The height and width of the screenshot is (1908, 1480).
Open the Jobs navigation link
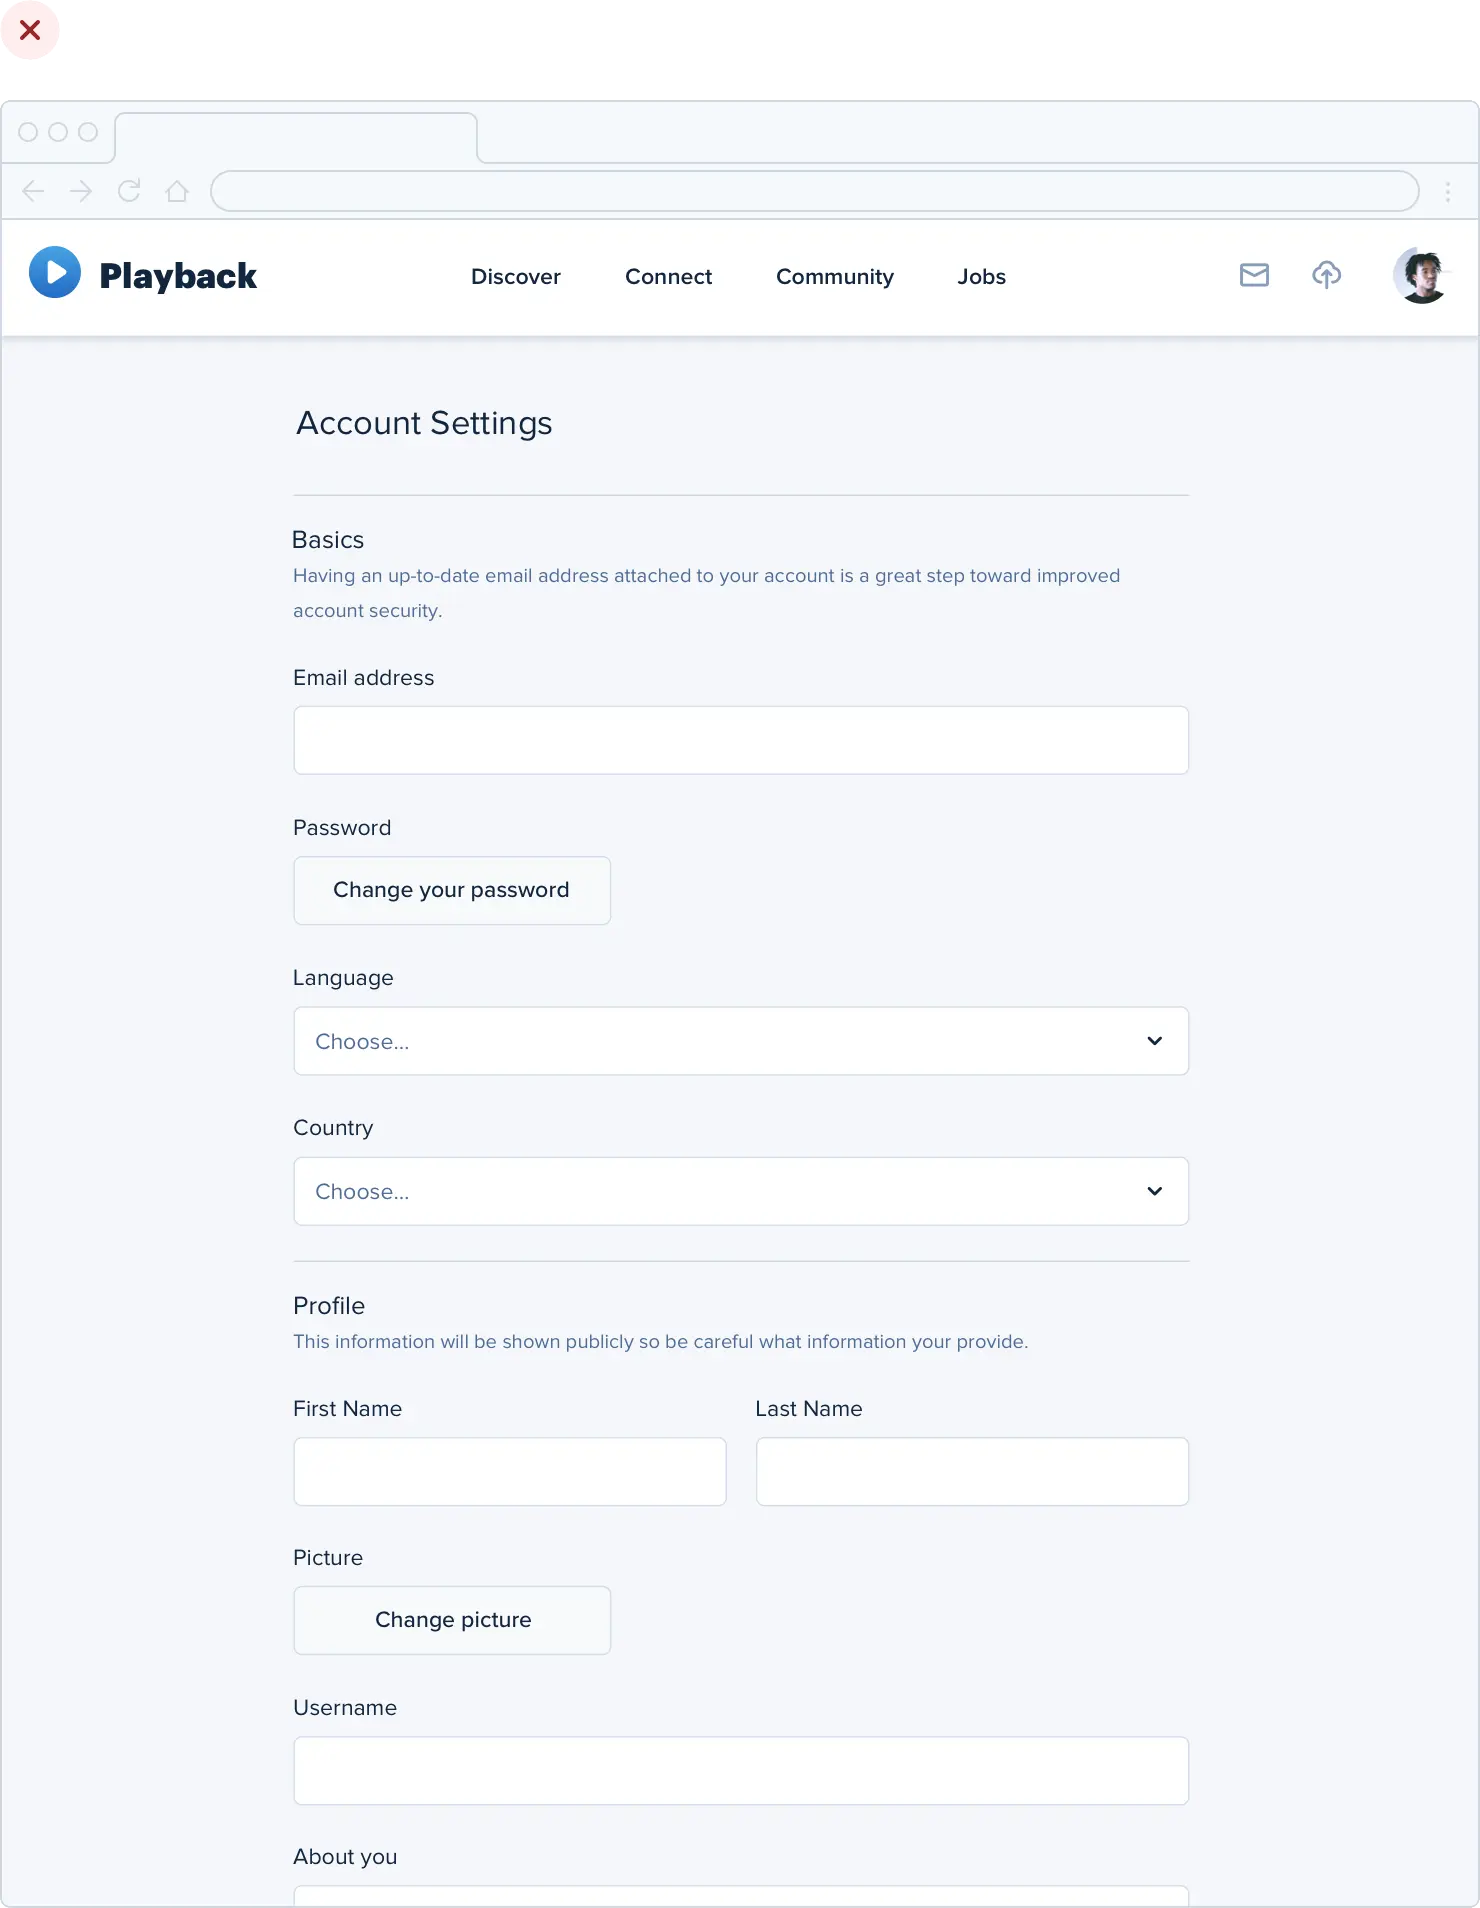[x=981, y=277]
